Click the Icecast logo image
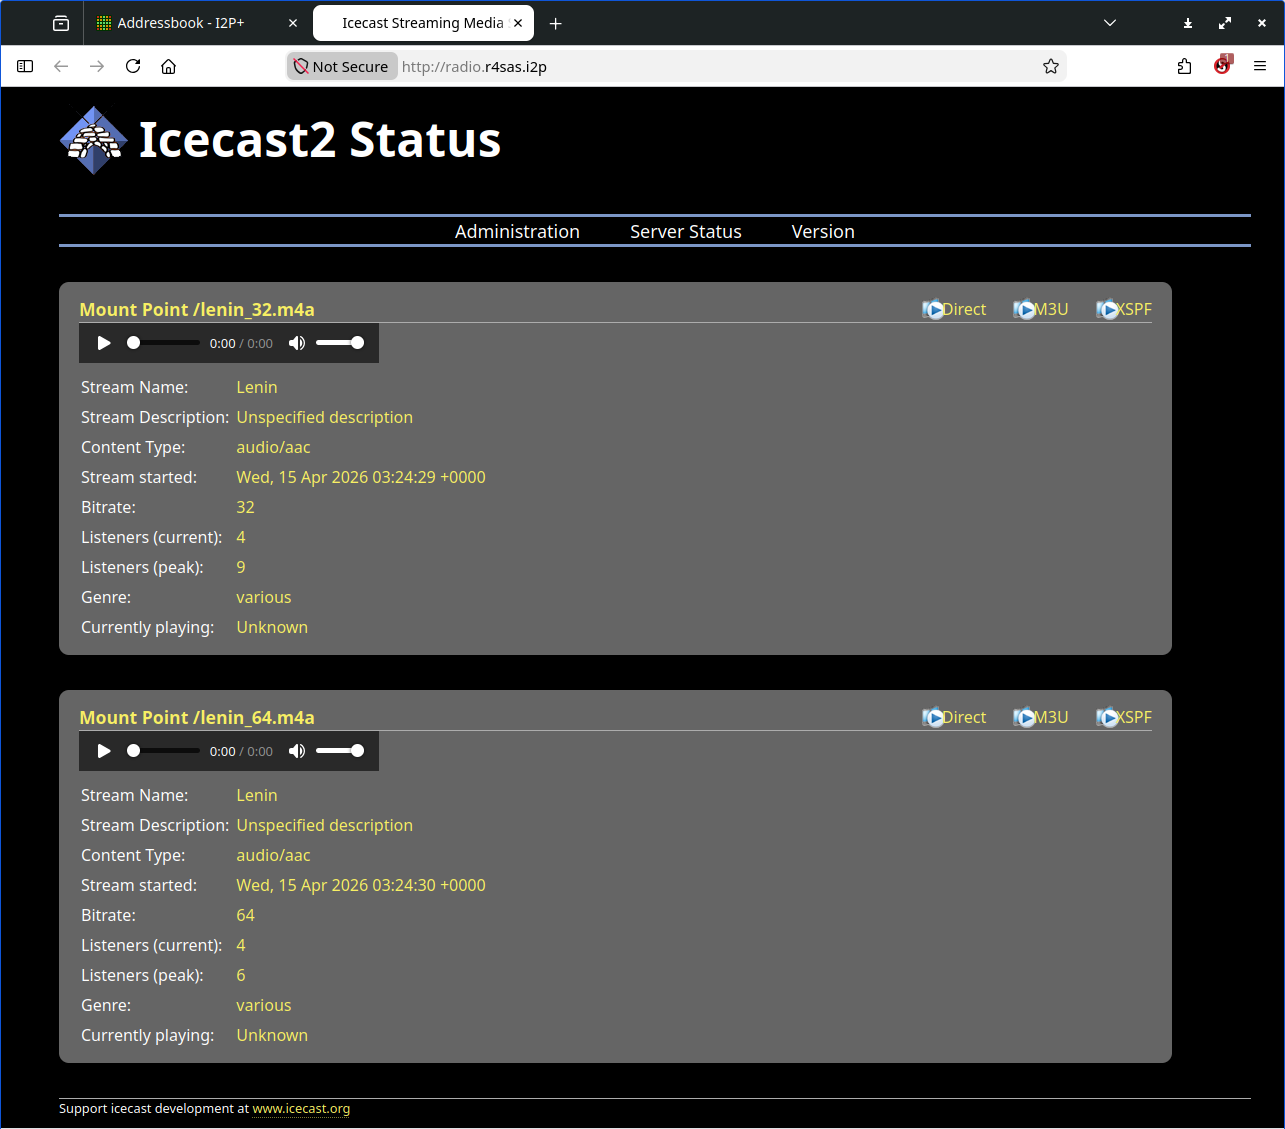This screenshot has width=1285, height=1129. click(94, 140)
